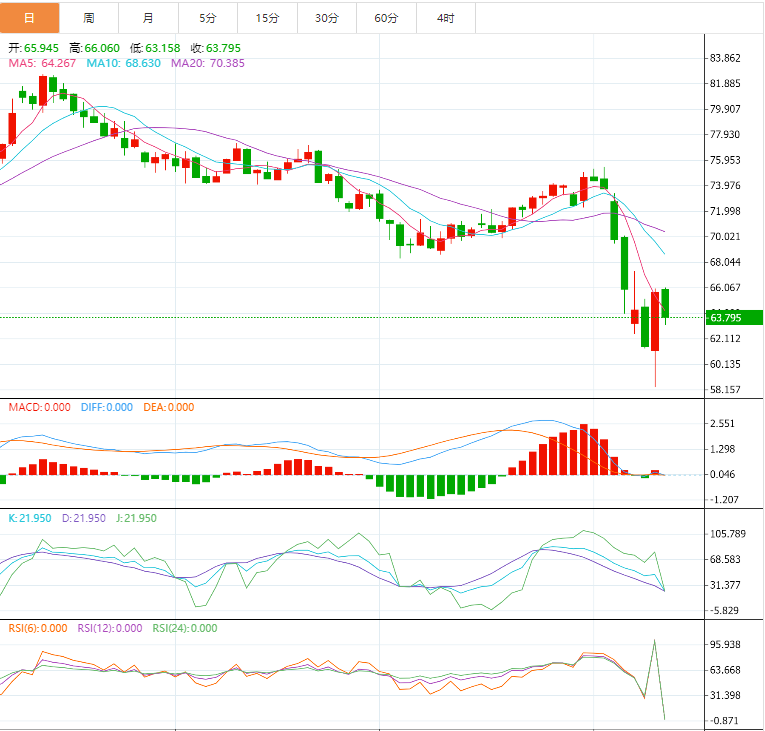Switch to the 4时 four-hour tab
Screen dimensions: 765x731
[445, 17]
